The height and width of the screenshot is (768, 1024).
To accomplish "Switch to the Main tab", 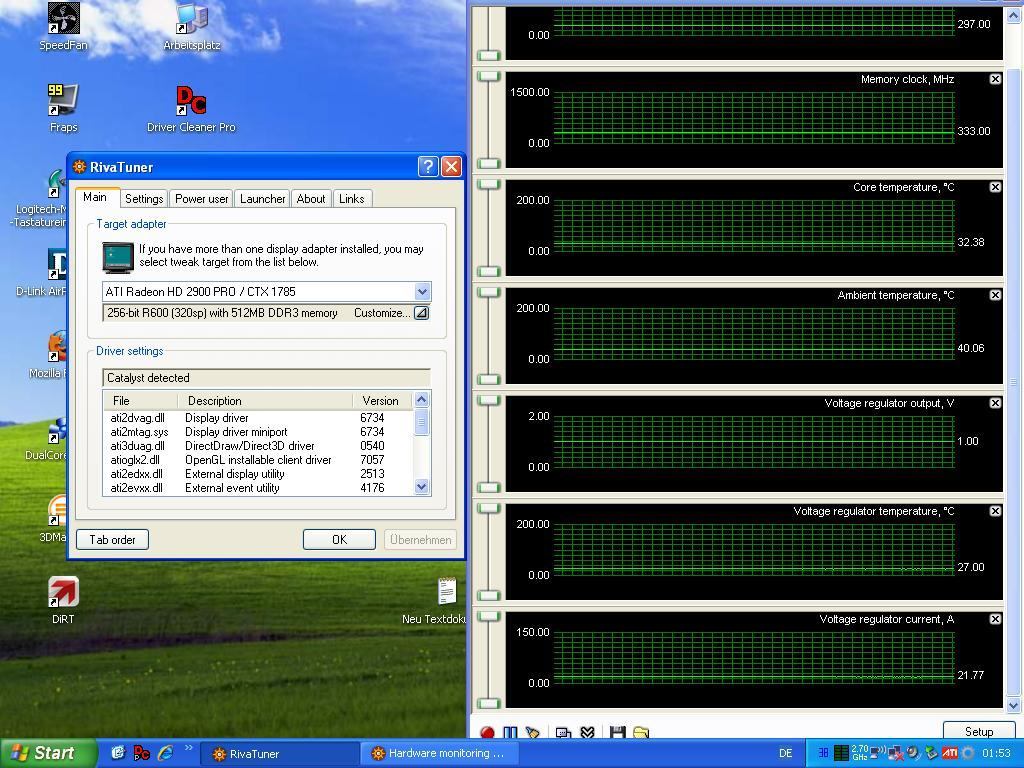I will (95, 197).
